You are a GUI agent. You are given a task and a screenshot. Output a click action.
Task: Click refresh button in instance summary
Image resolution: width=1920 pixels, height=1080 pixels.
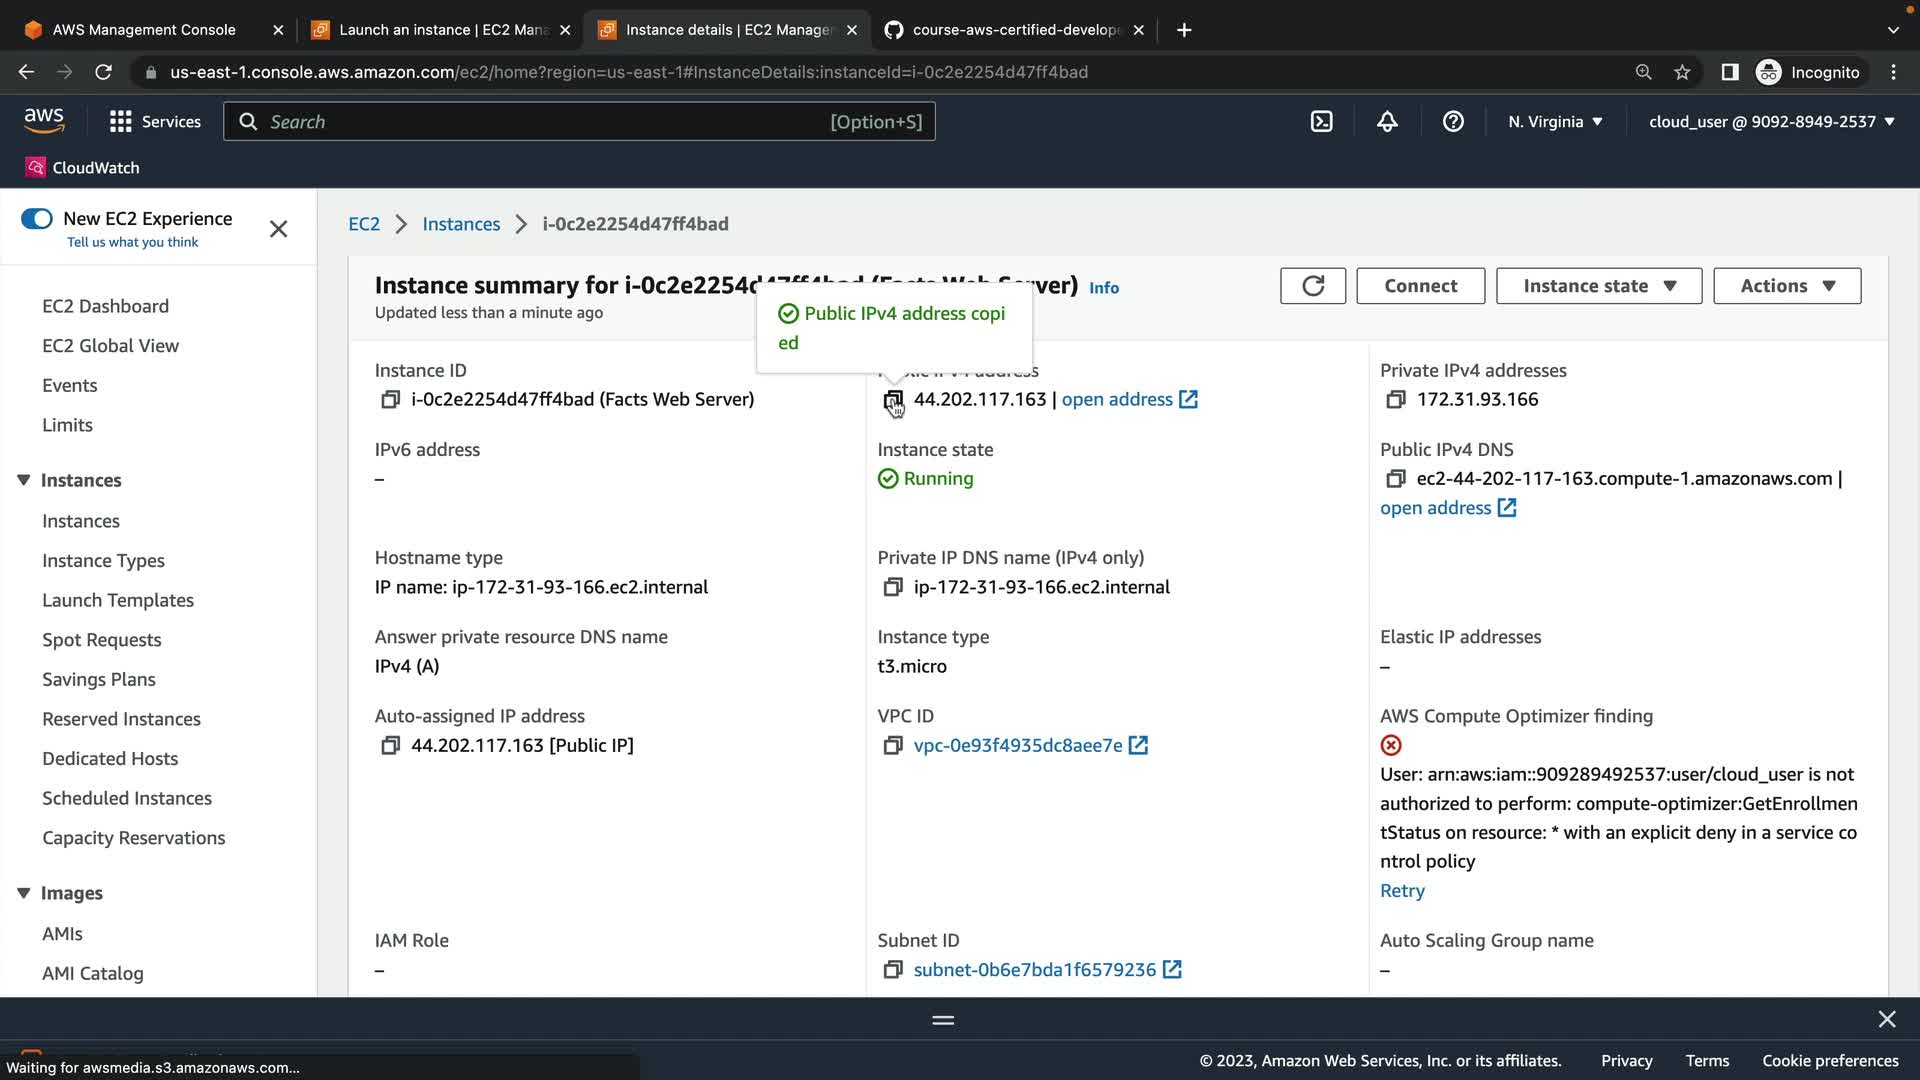(x=1312, y=286)
